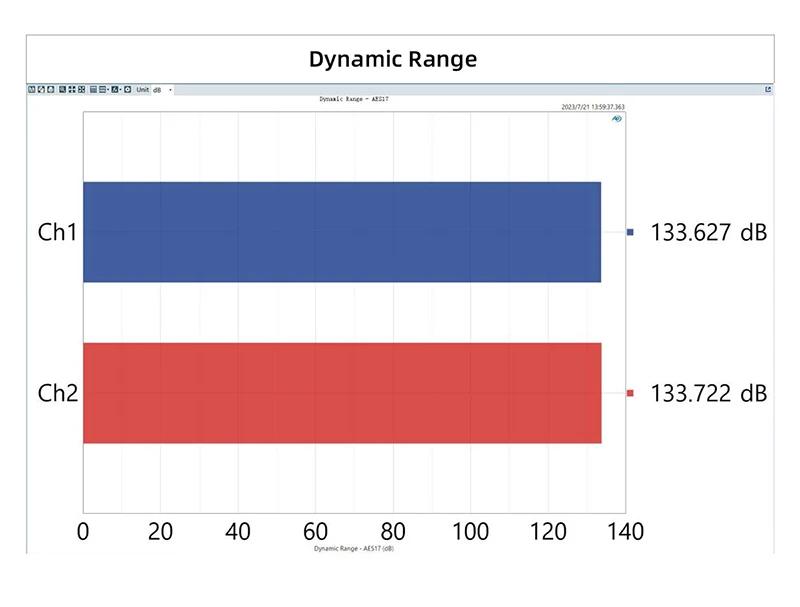Click the 133.627 dB value for Ch1
Image resolution: width=800 pixels, height=607 pixels.
point(708,232)
